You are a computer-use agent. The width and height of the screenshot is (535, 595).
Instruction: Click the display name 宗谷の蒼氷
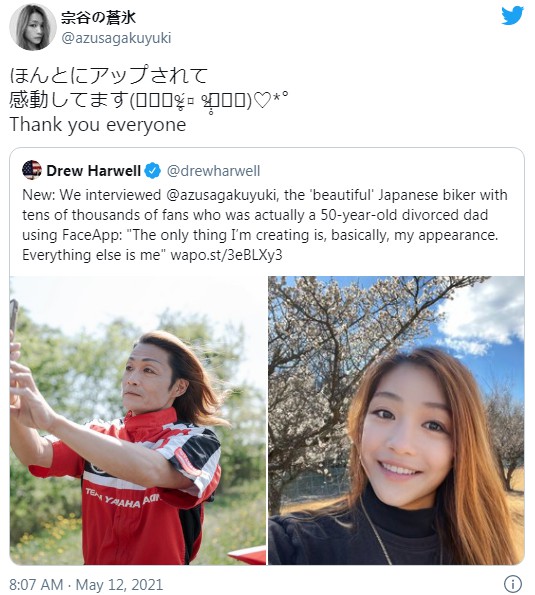[98, 17]
